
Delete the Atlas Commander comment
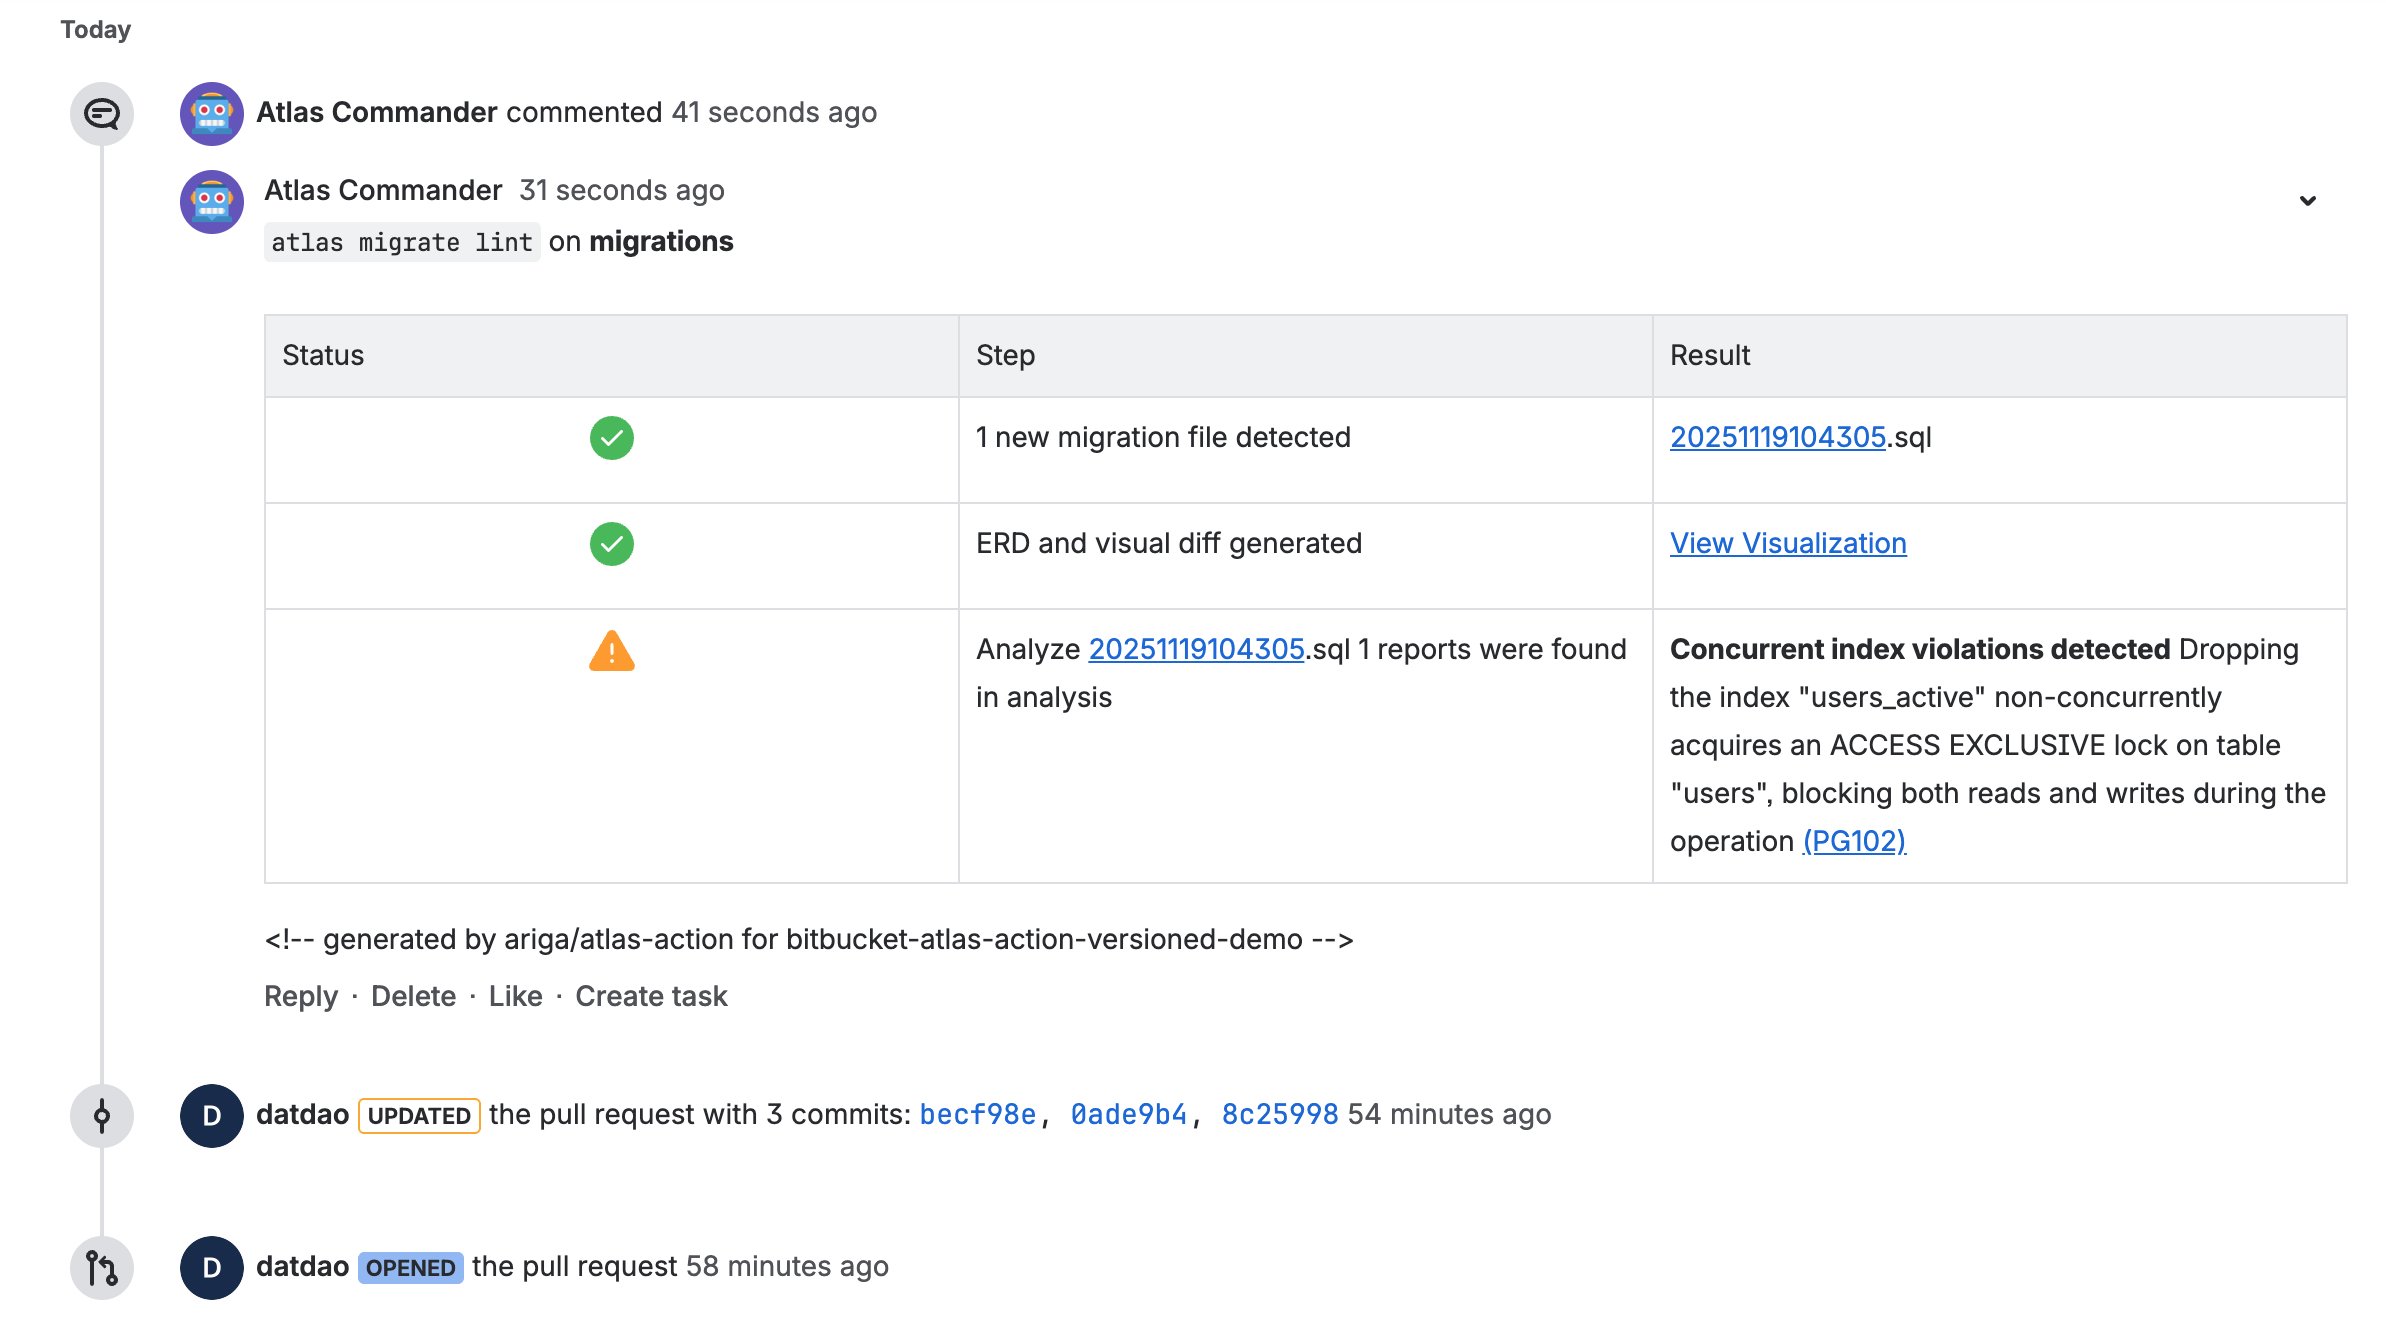[413, 996]
